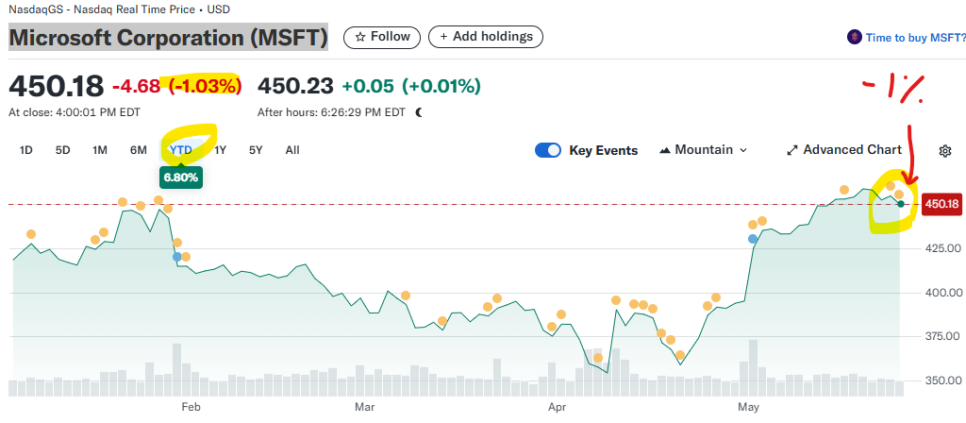Expand the Mountain chart type dropdown

[704, 150]
